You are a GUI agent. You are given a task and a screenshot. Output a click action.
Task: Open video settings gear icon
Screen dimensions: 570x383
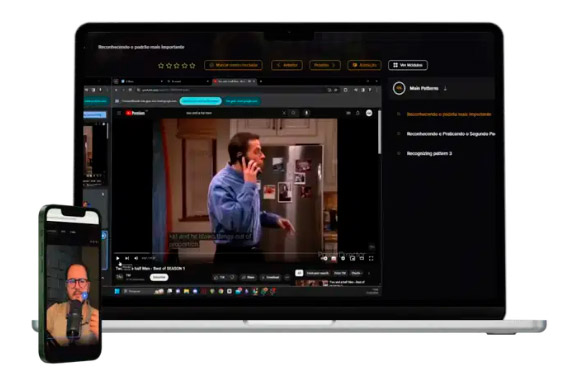click(x=343, y=258)
